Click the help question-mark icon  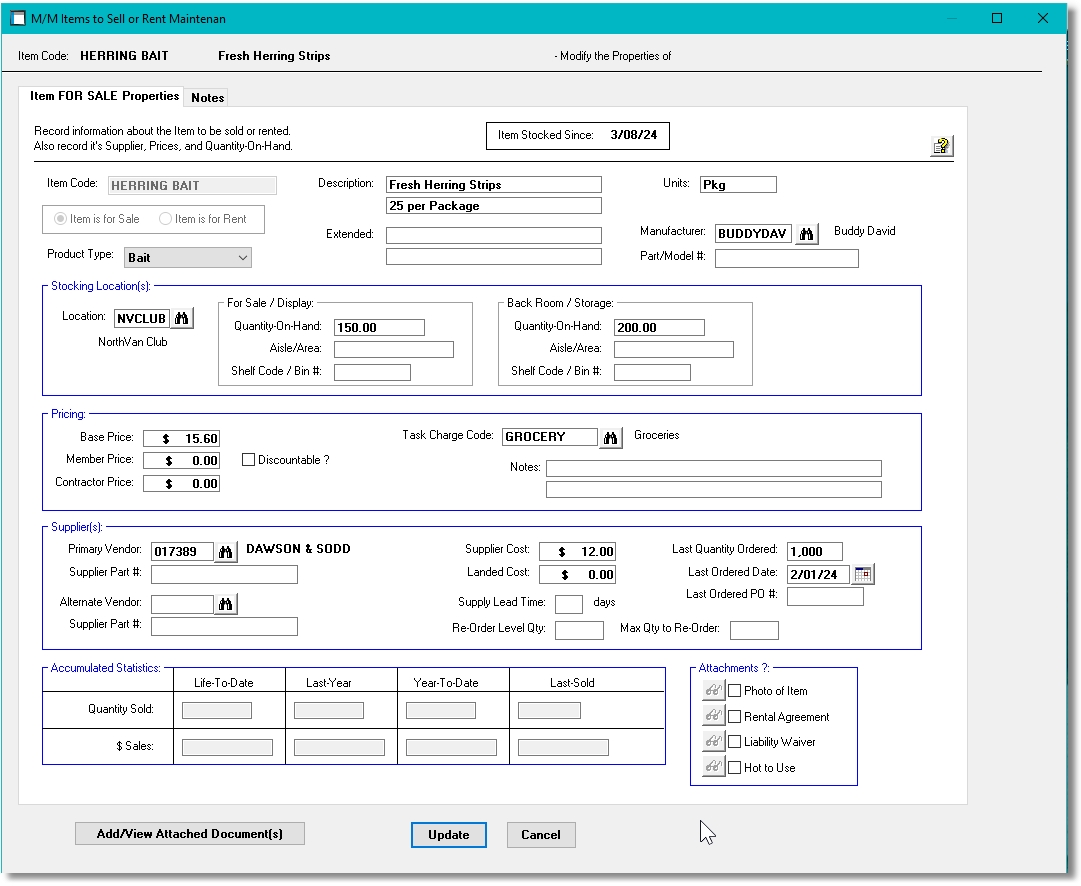pos(940,145)
